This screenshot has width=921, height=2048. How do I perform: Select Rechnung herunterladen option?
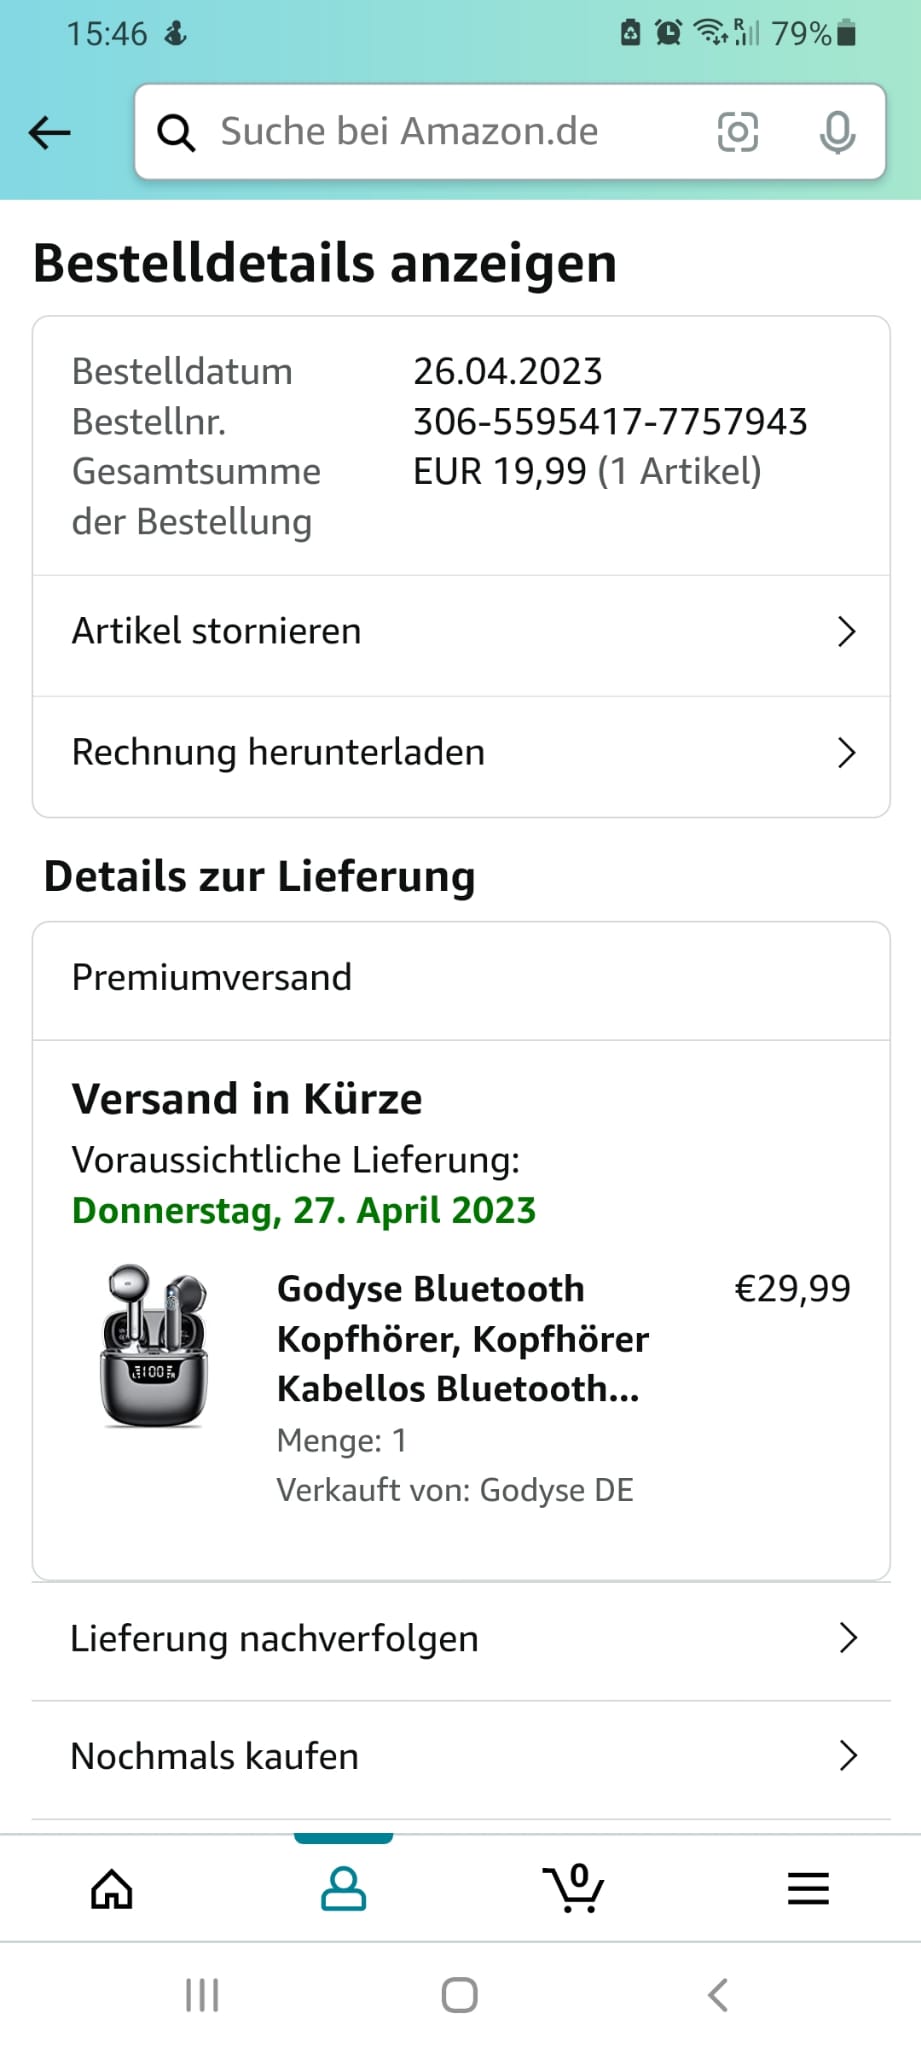(278, 753)
